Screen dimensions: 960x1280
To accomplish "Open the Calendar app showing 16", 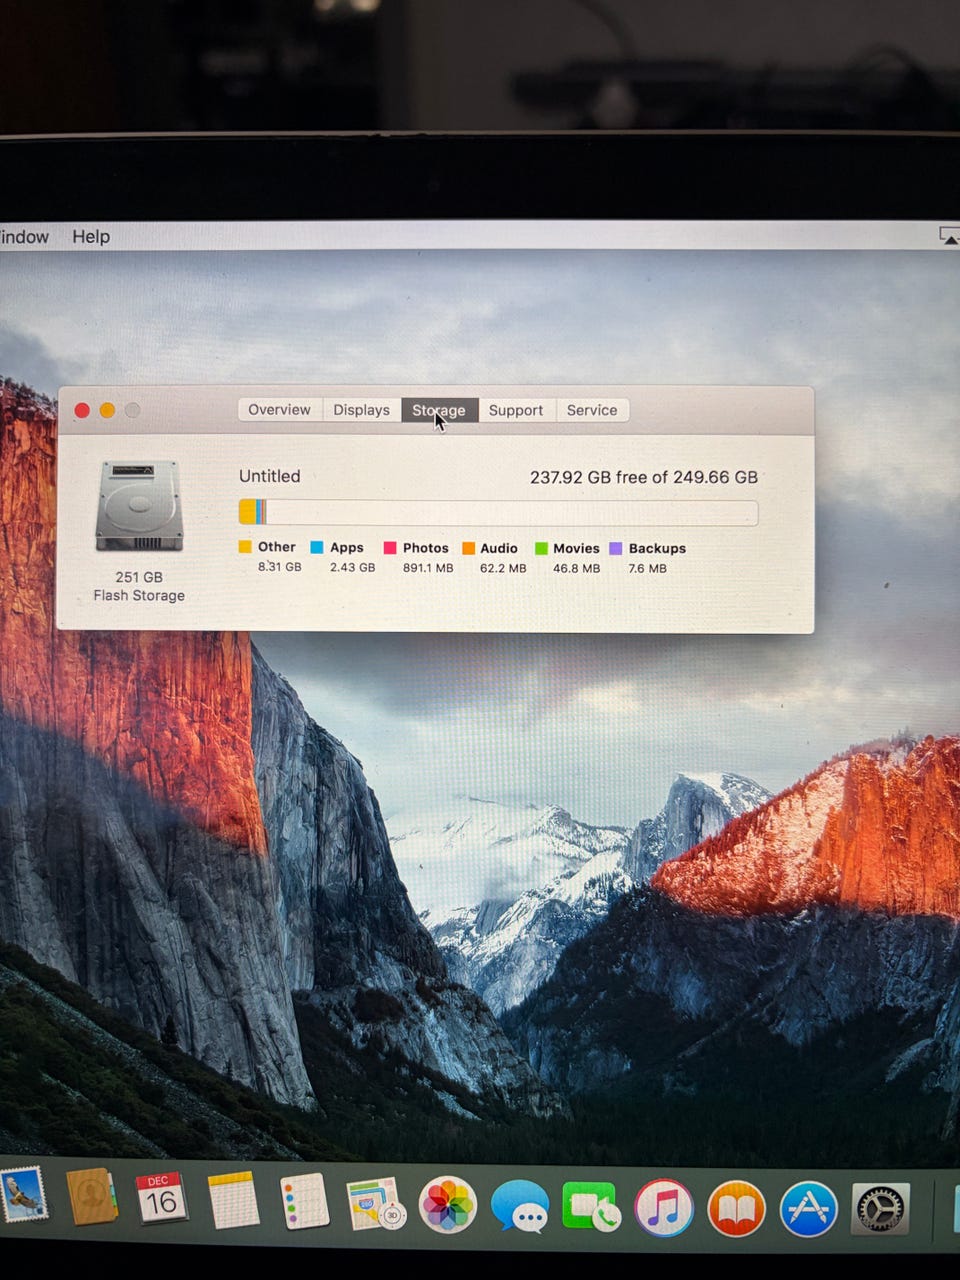I will click(161, 1198).
